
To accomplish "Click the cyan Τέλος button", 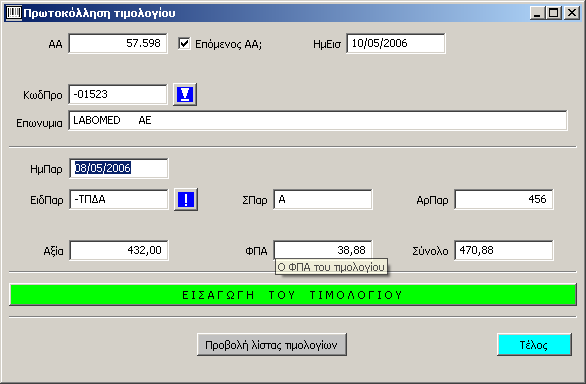I will (x=534, y=344).
